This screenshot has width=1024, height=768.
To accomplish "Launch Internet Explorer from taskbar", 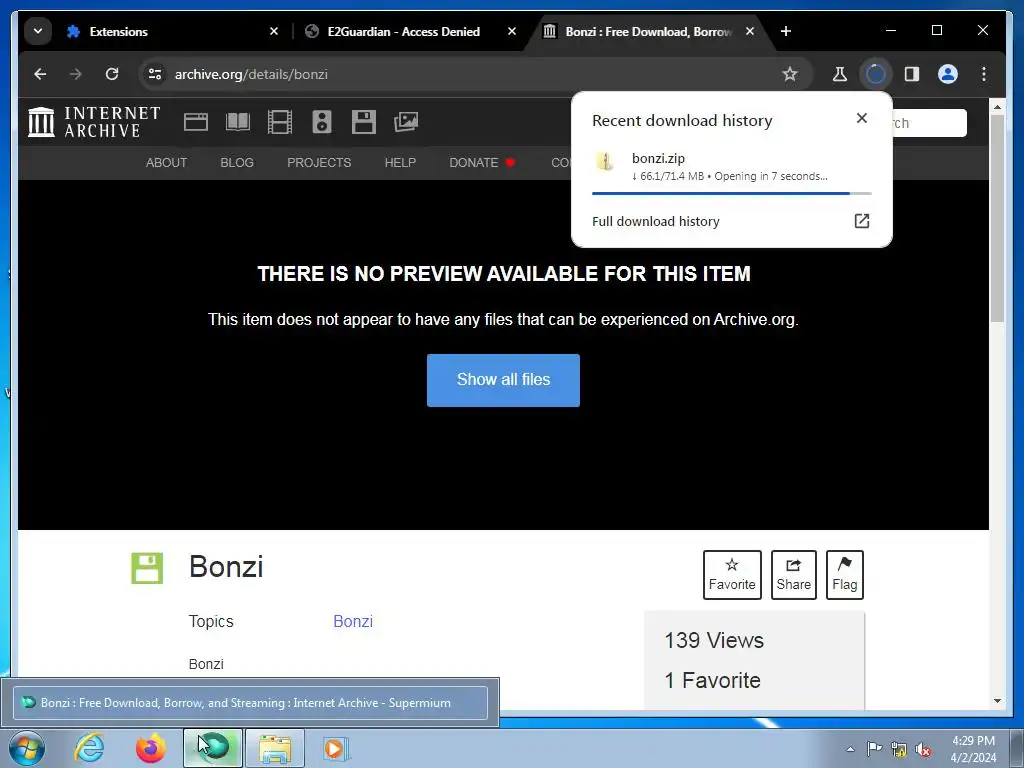I will tap(89, 748).
